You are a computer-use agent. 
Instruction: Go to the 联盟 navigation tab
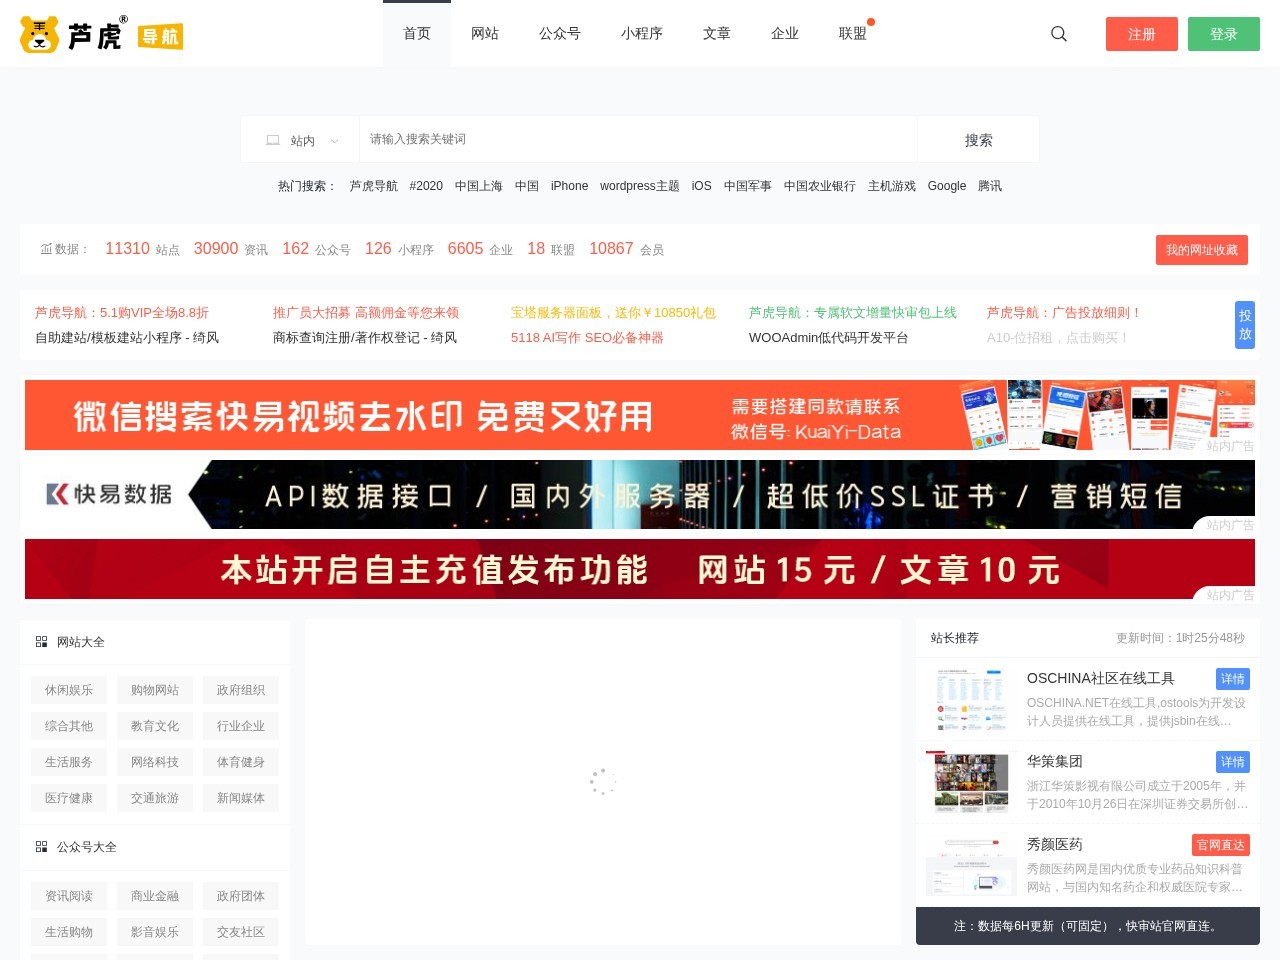tap(853, 34)
